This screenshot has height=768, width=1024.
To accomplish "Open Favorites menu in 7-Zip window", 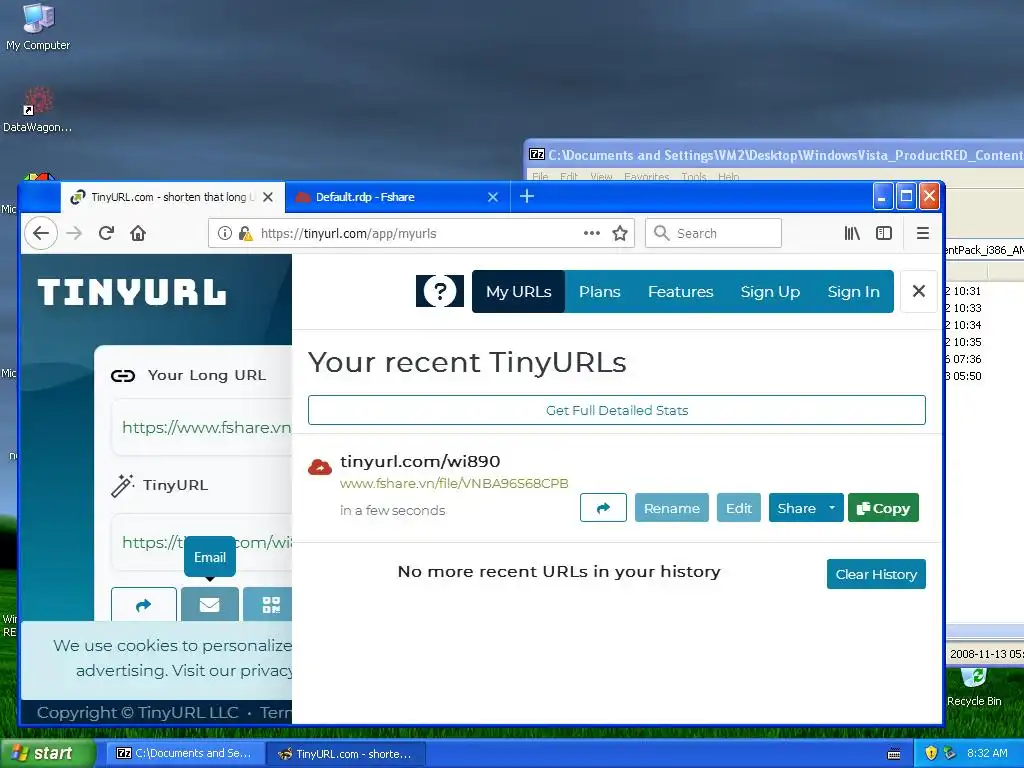I will point(647,176).
